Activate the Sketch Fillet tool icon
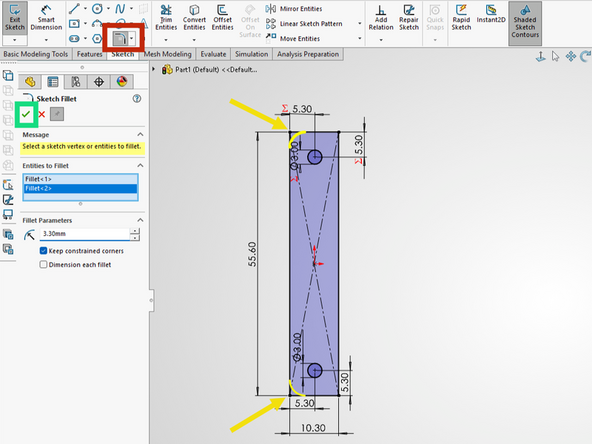The height and width of the screenshot is (444, 592). point(120,38)
